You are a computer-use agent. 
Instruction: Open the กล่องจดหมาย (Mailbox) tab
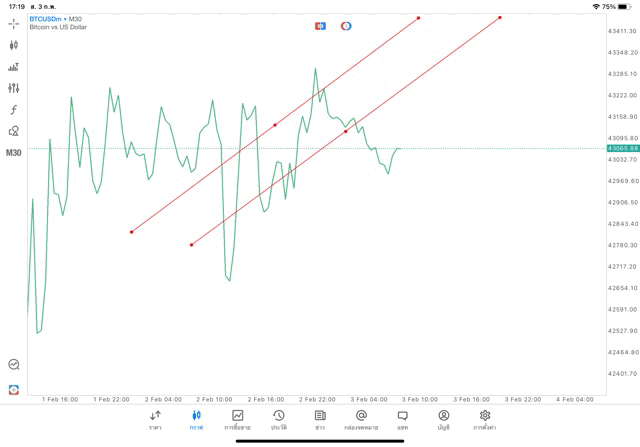[361, 419]
